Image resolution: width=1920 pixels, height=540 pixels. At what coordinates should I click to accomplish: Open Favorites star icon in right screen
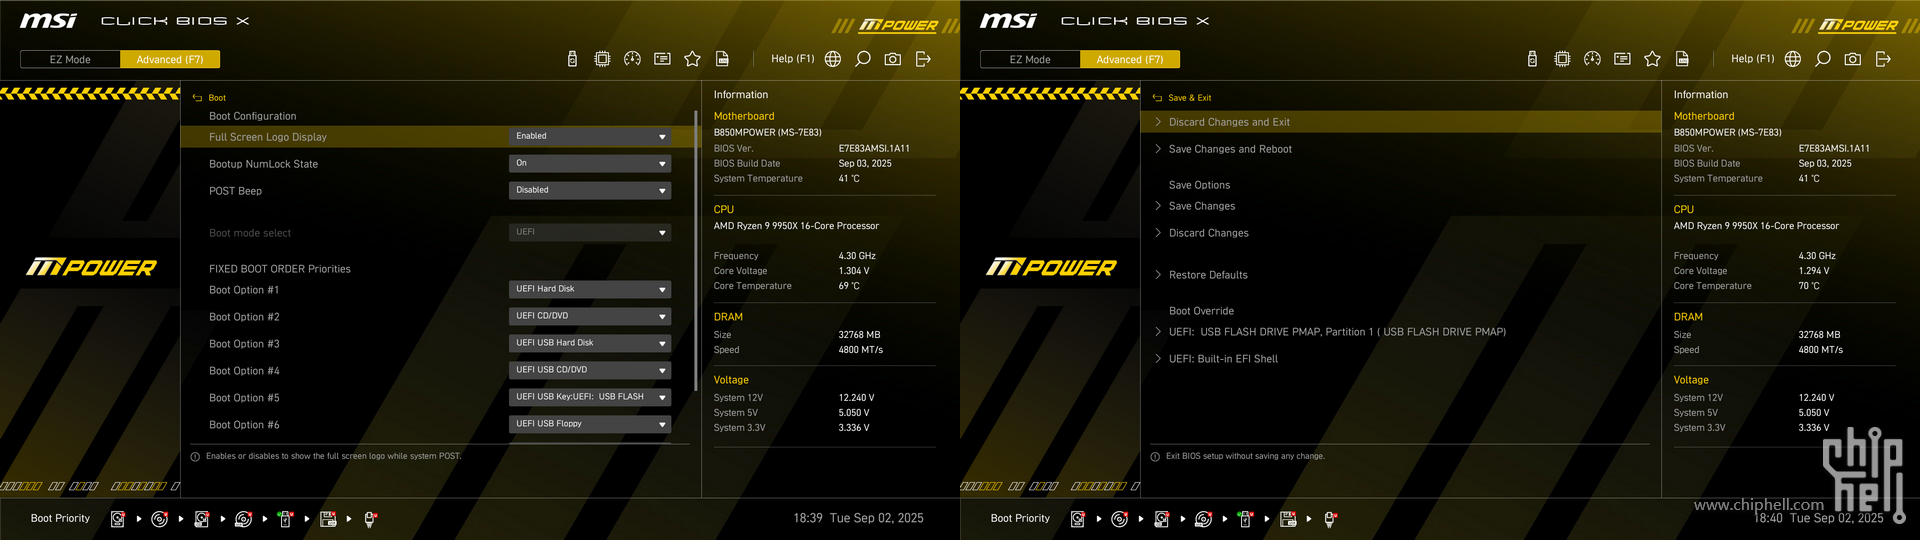[1652, 59]
